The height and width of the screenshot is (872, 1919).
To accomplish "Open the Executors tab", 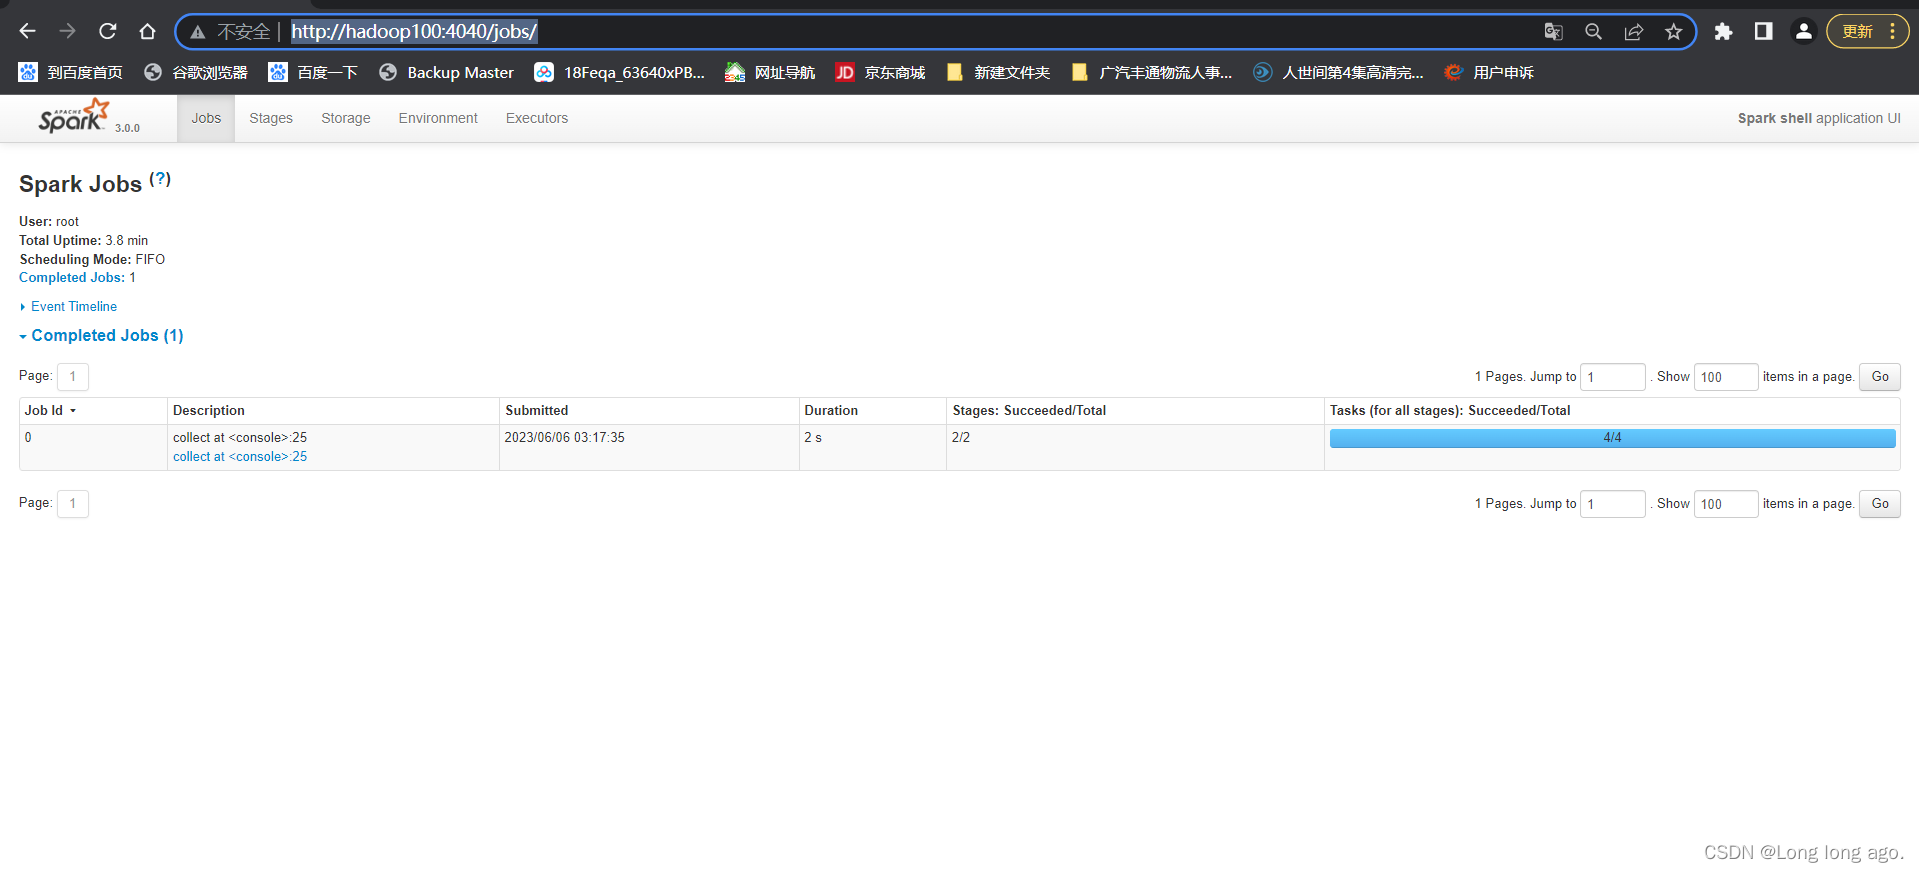I will pos(537,118).
